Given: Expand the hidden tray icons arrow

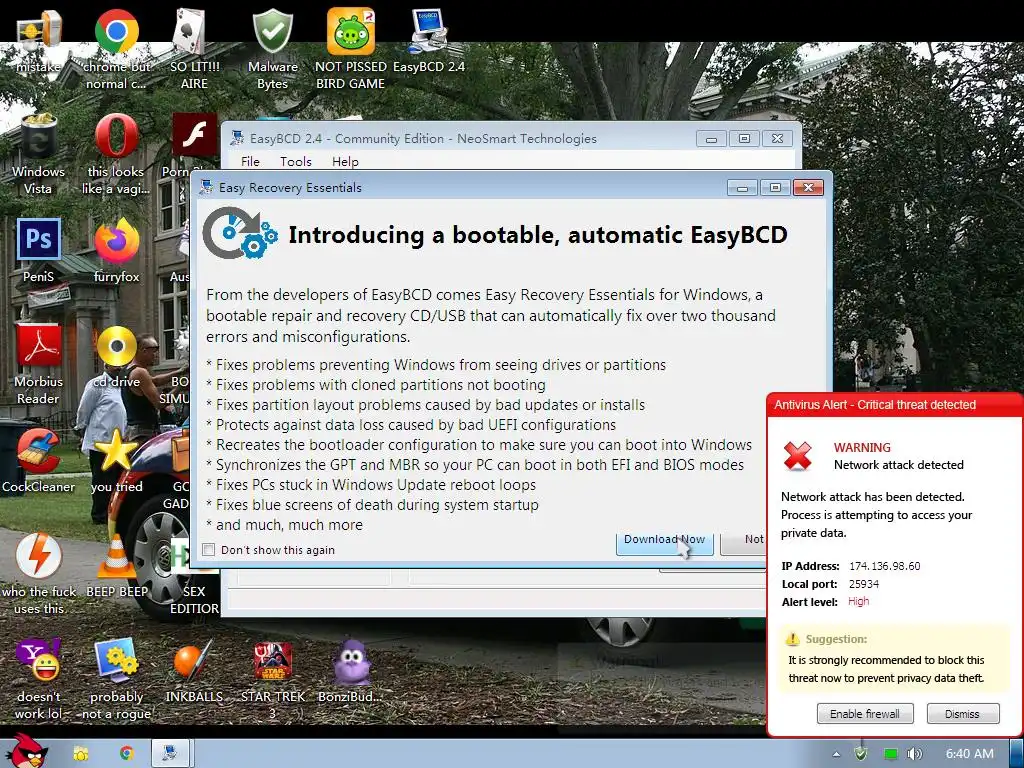Looking at the screenshot, I should (x=837, y=754).
